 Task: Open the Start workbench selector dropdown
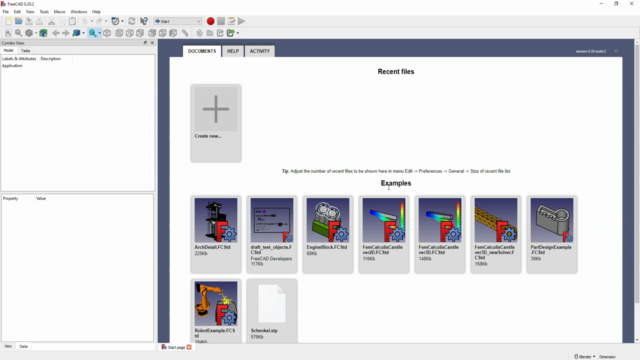tap(178, 21)
